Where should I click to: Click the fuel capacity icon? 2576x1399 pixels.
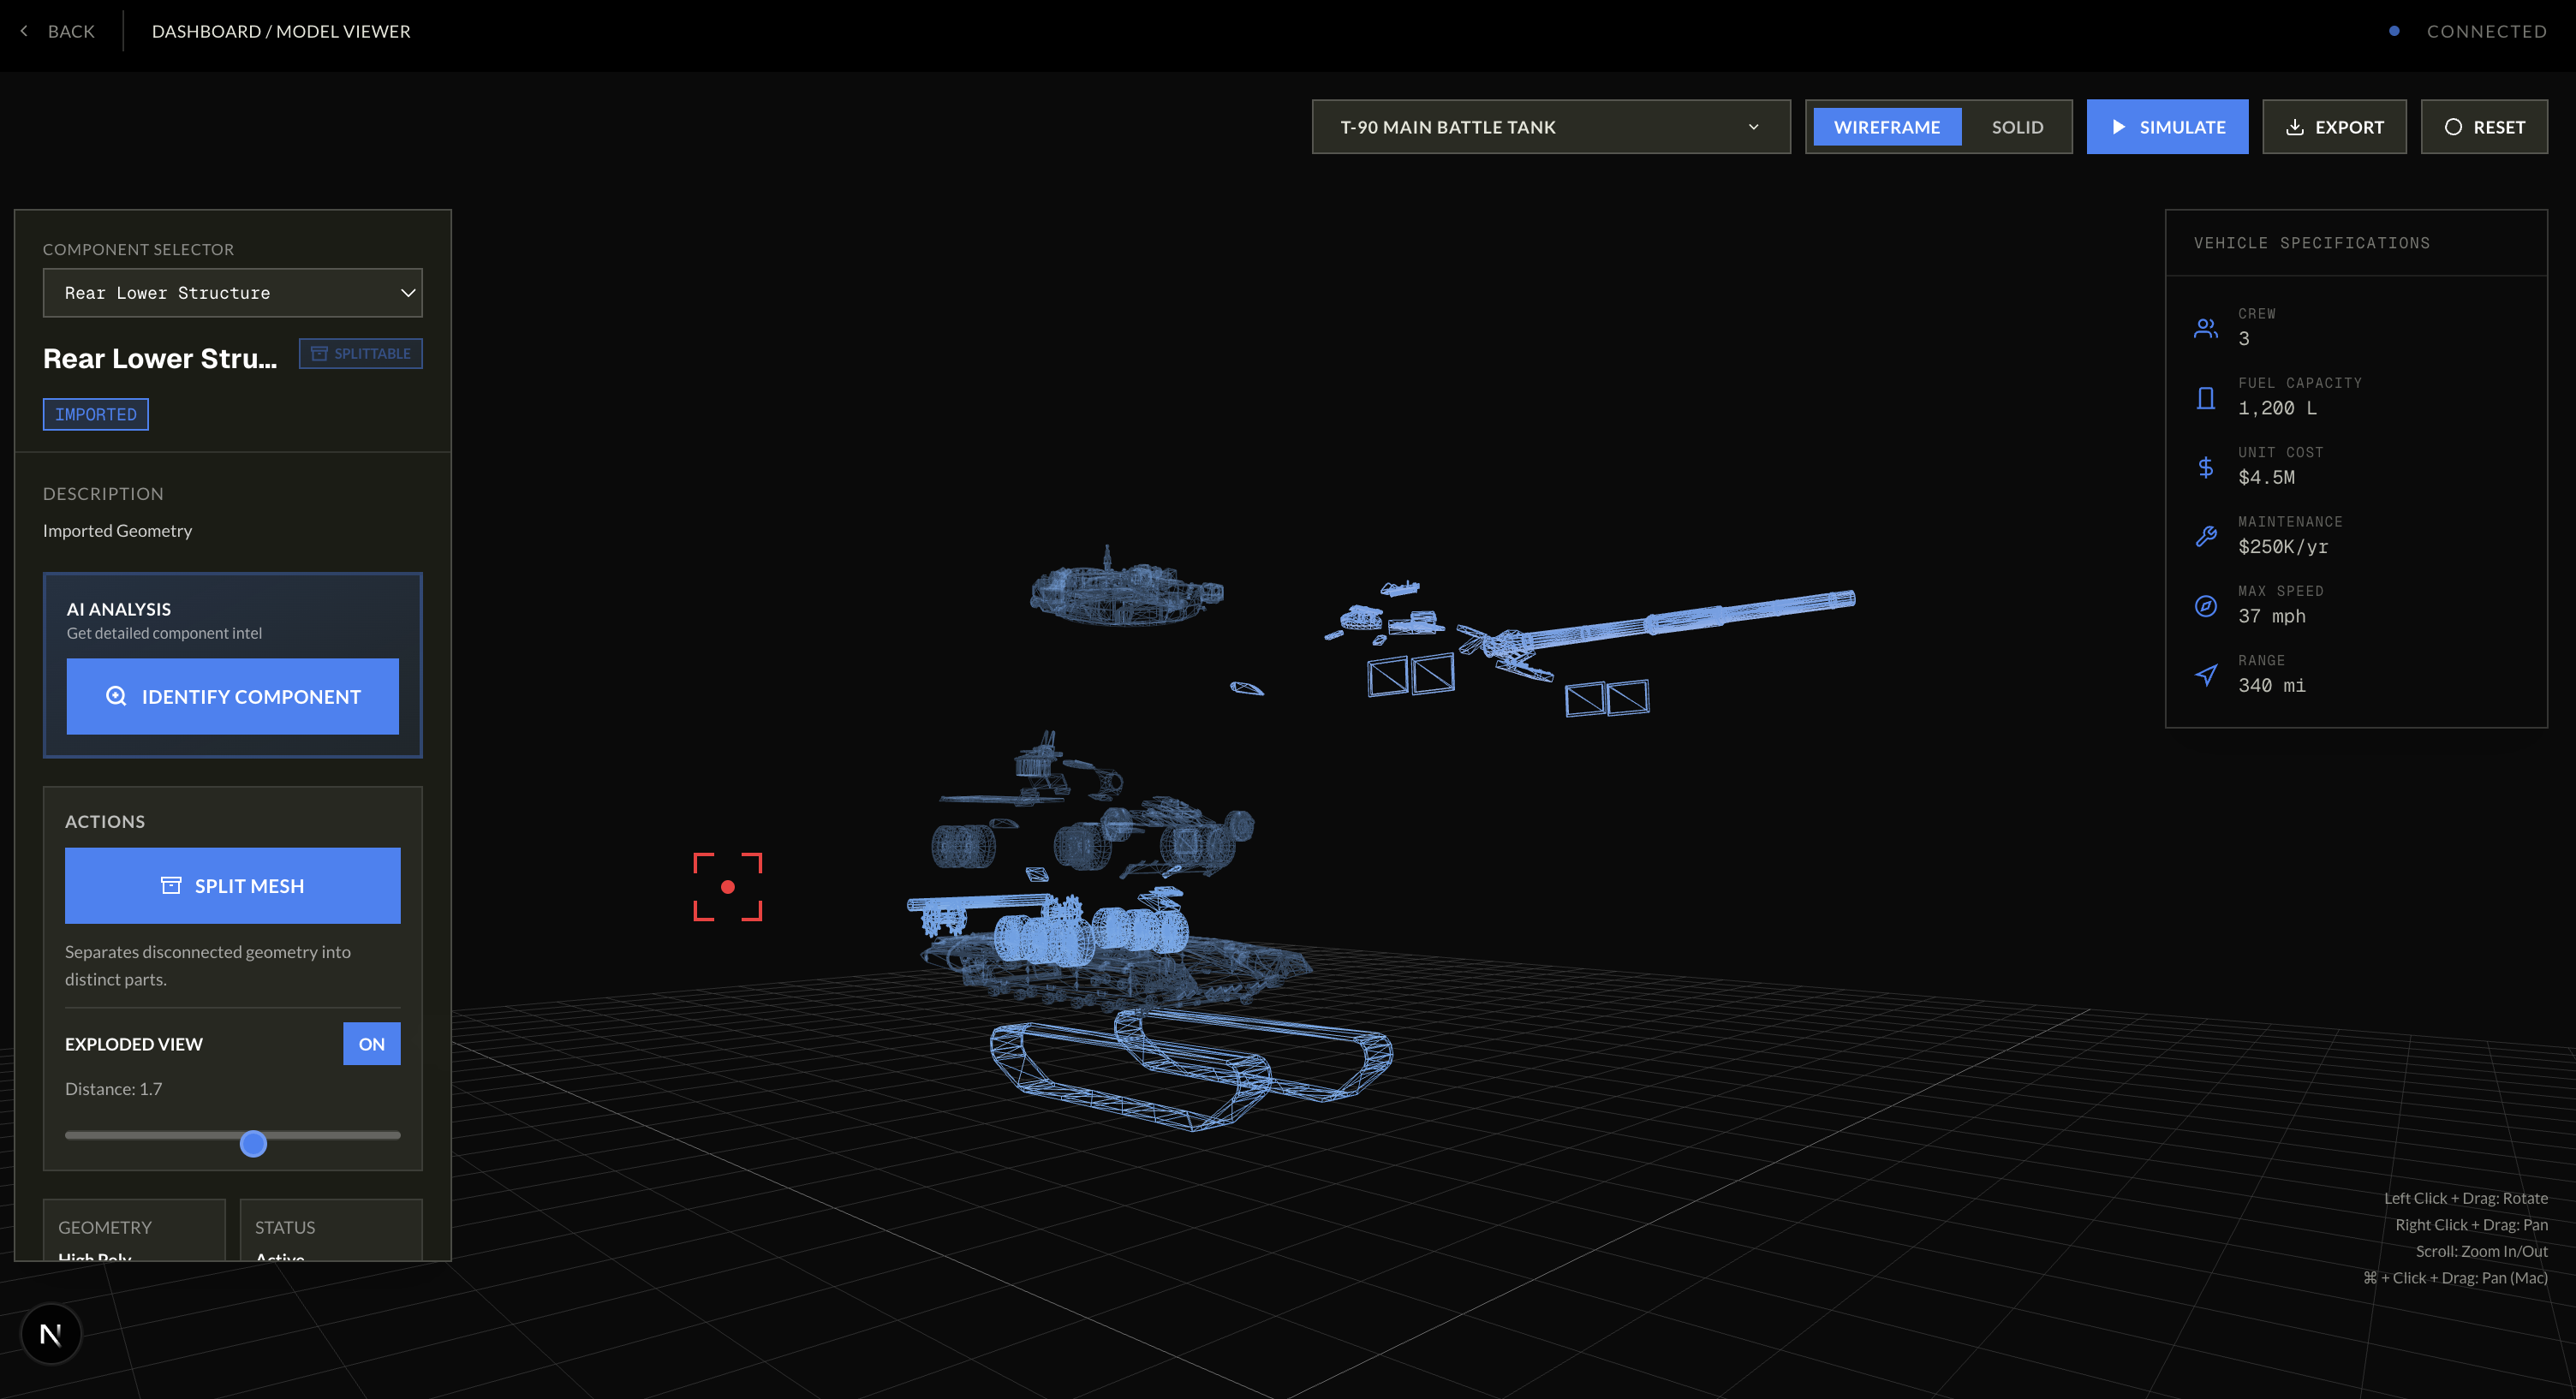(x=2205, y=398)
